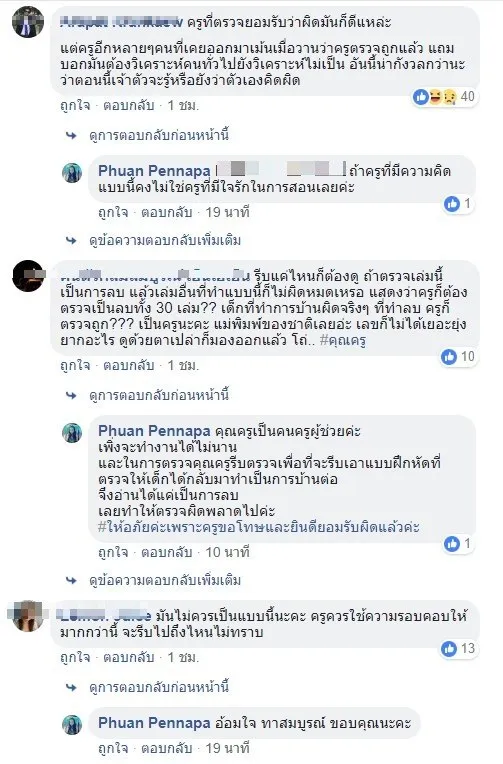Expand more replies below the 10 นาที reply
Screen dimensions: 503x764
(165, 580)
